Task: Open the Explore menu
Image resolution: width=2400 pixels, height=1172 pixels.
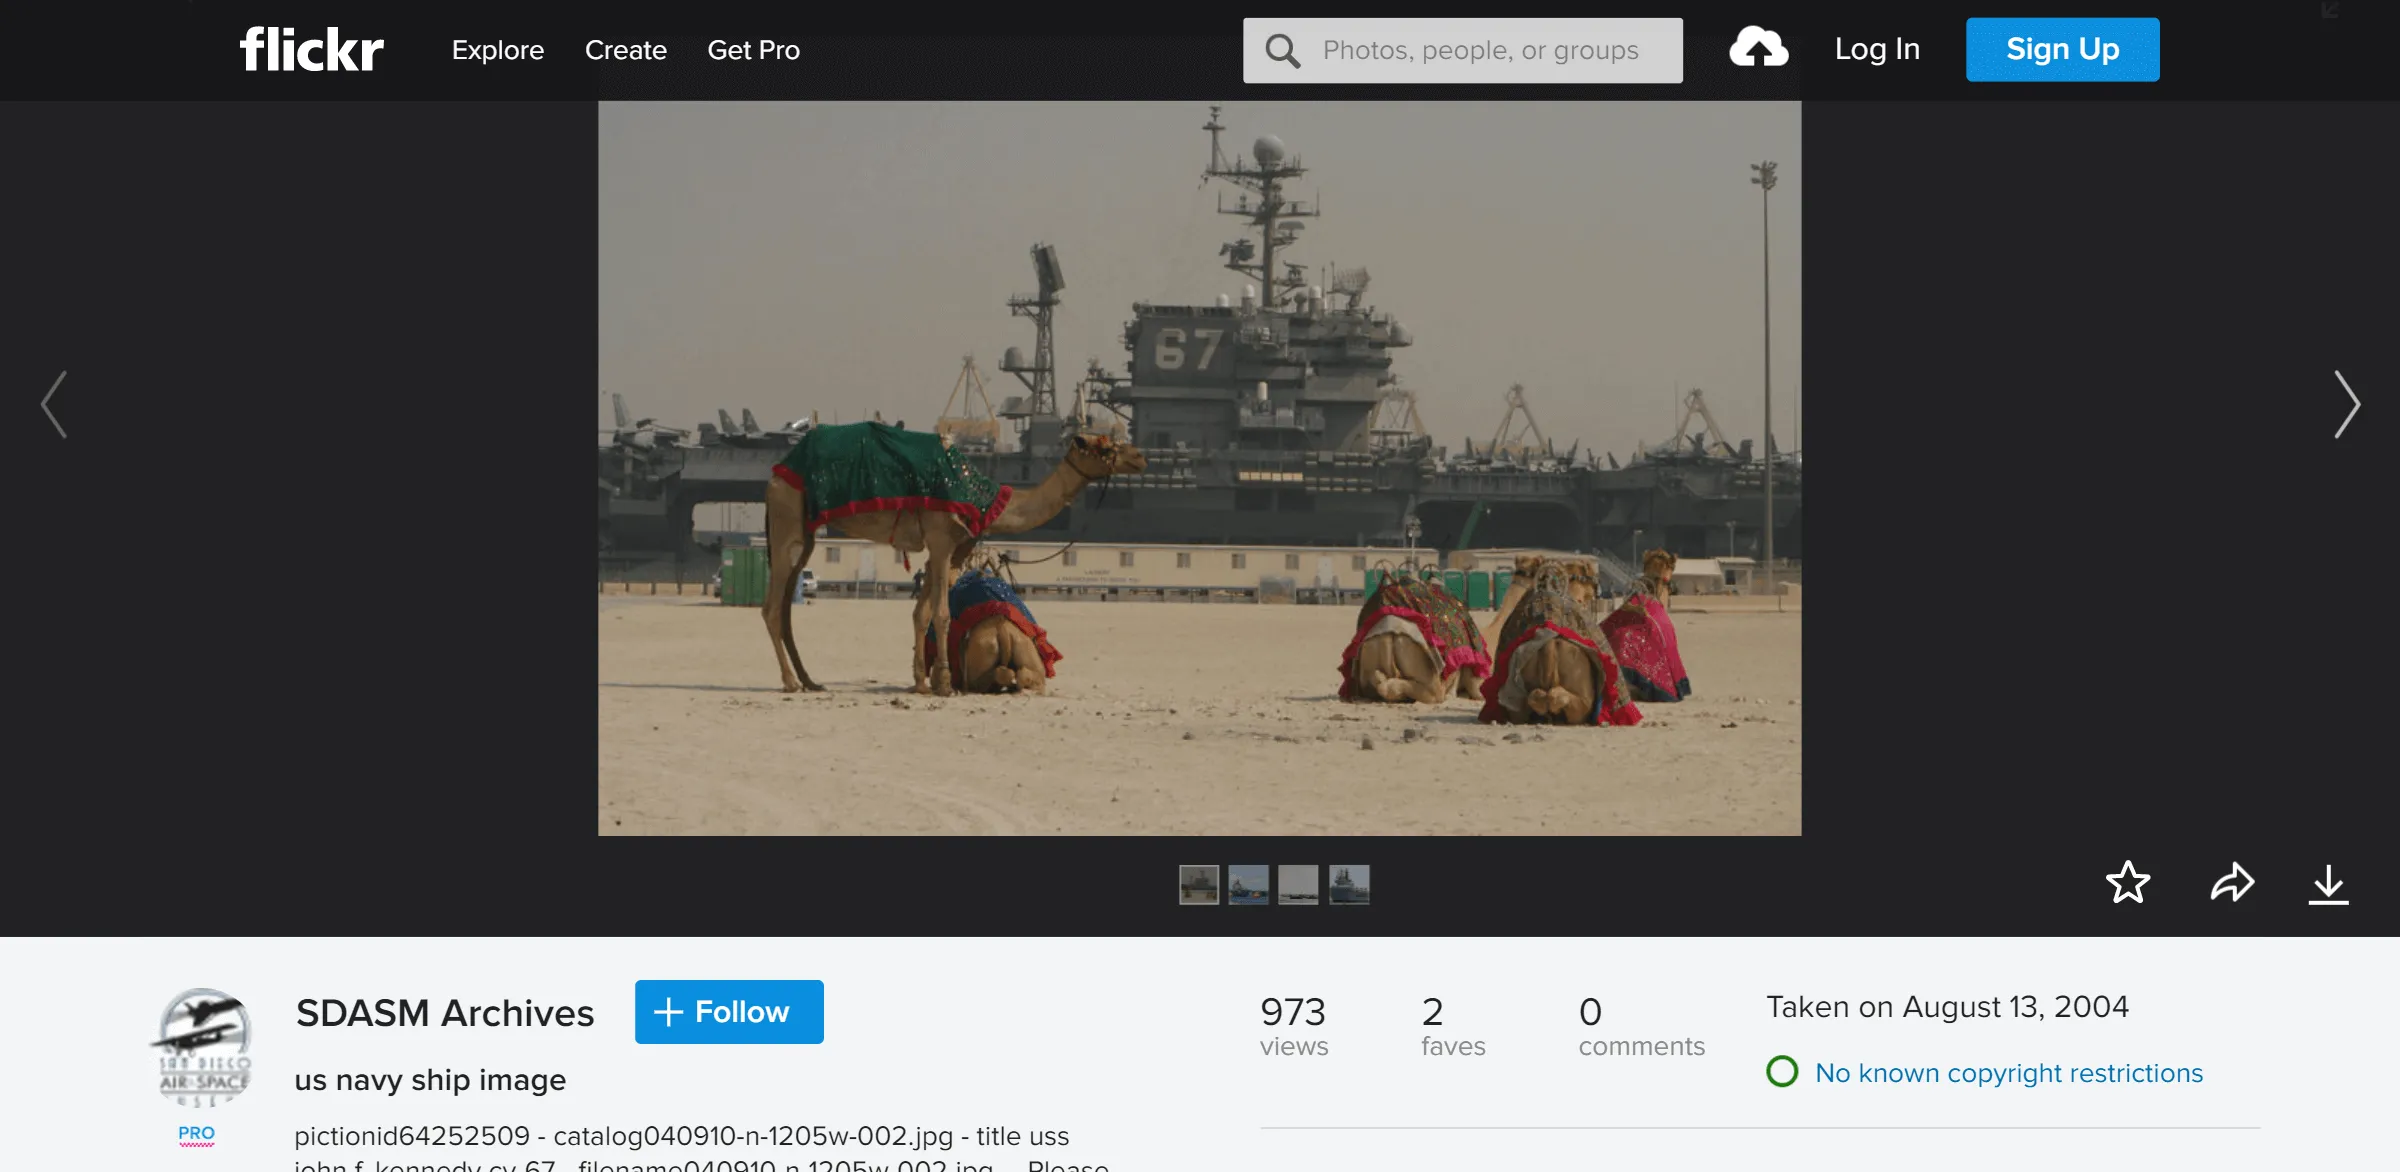Action: pyautogui.click(x=497, y=50)
